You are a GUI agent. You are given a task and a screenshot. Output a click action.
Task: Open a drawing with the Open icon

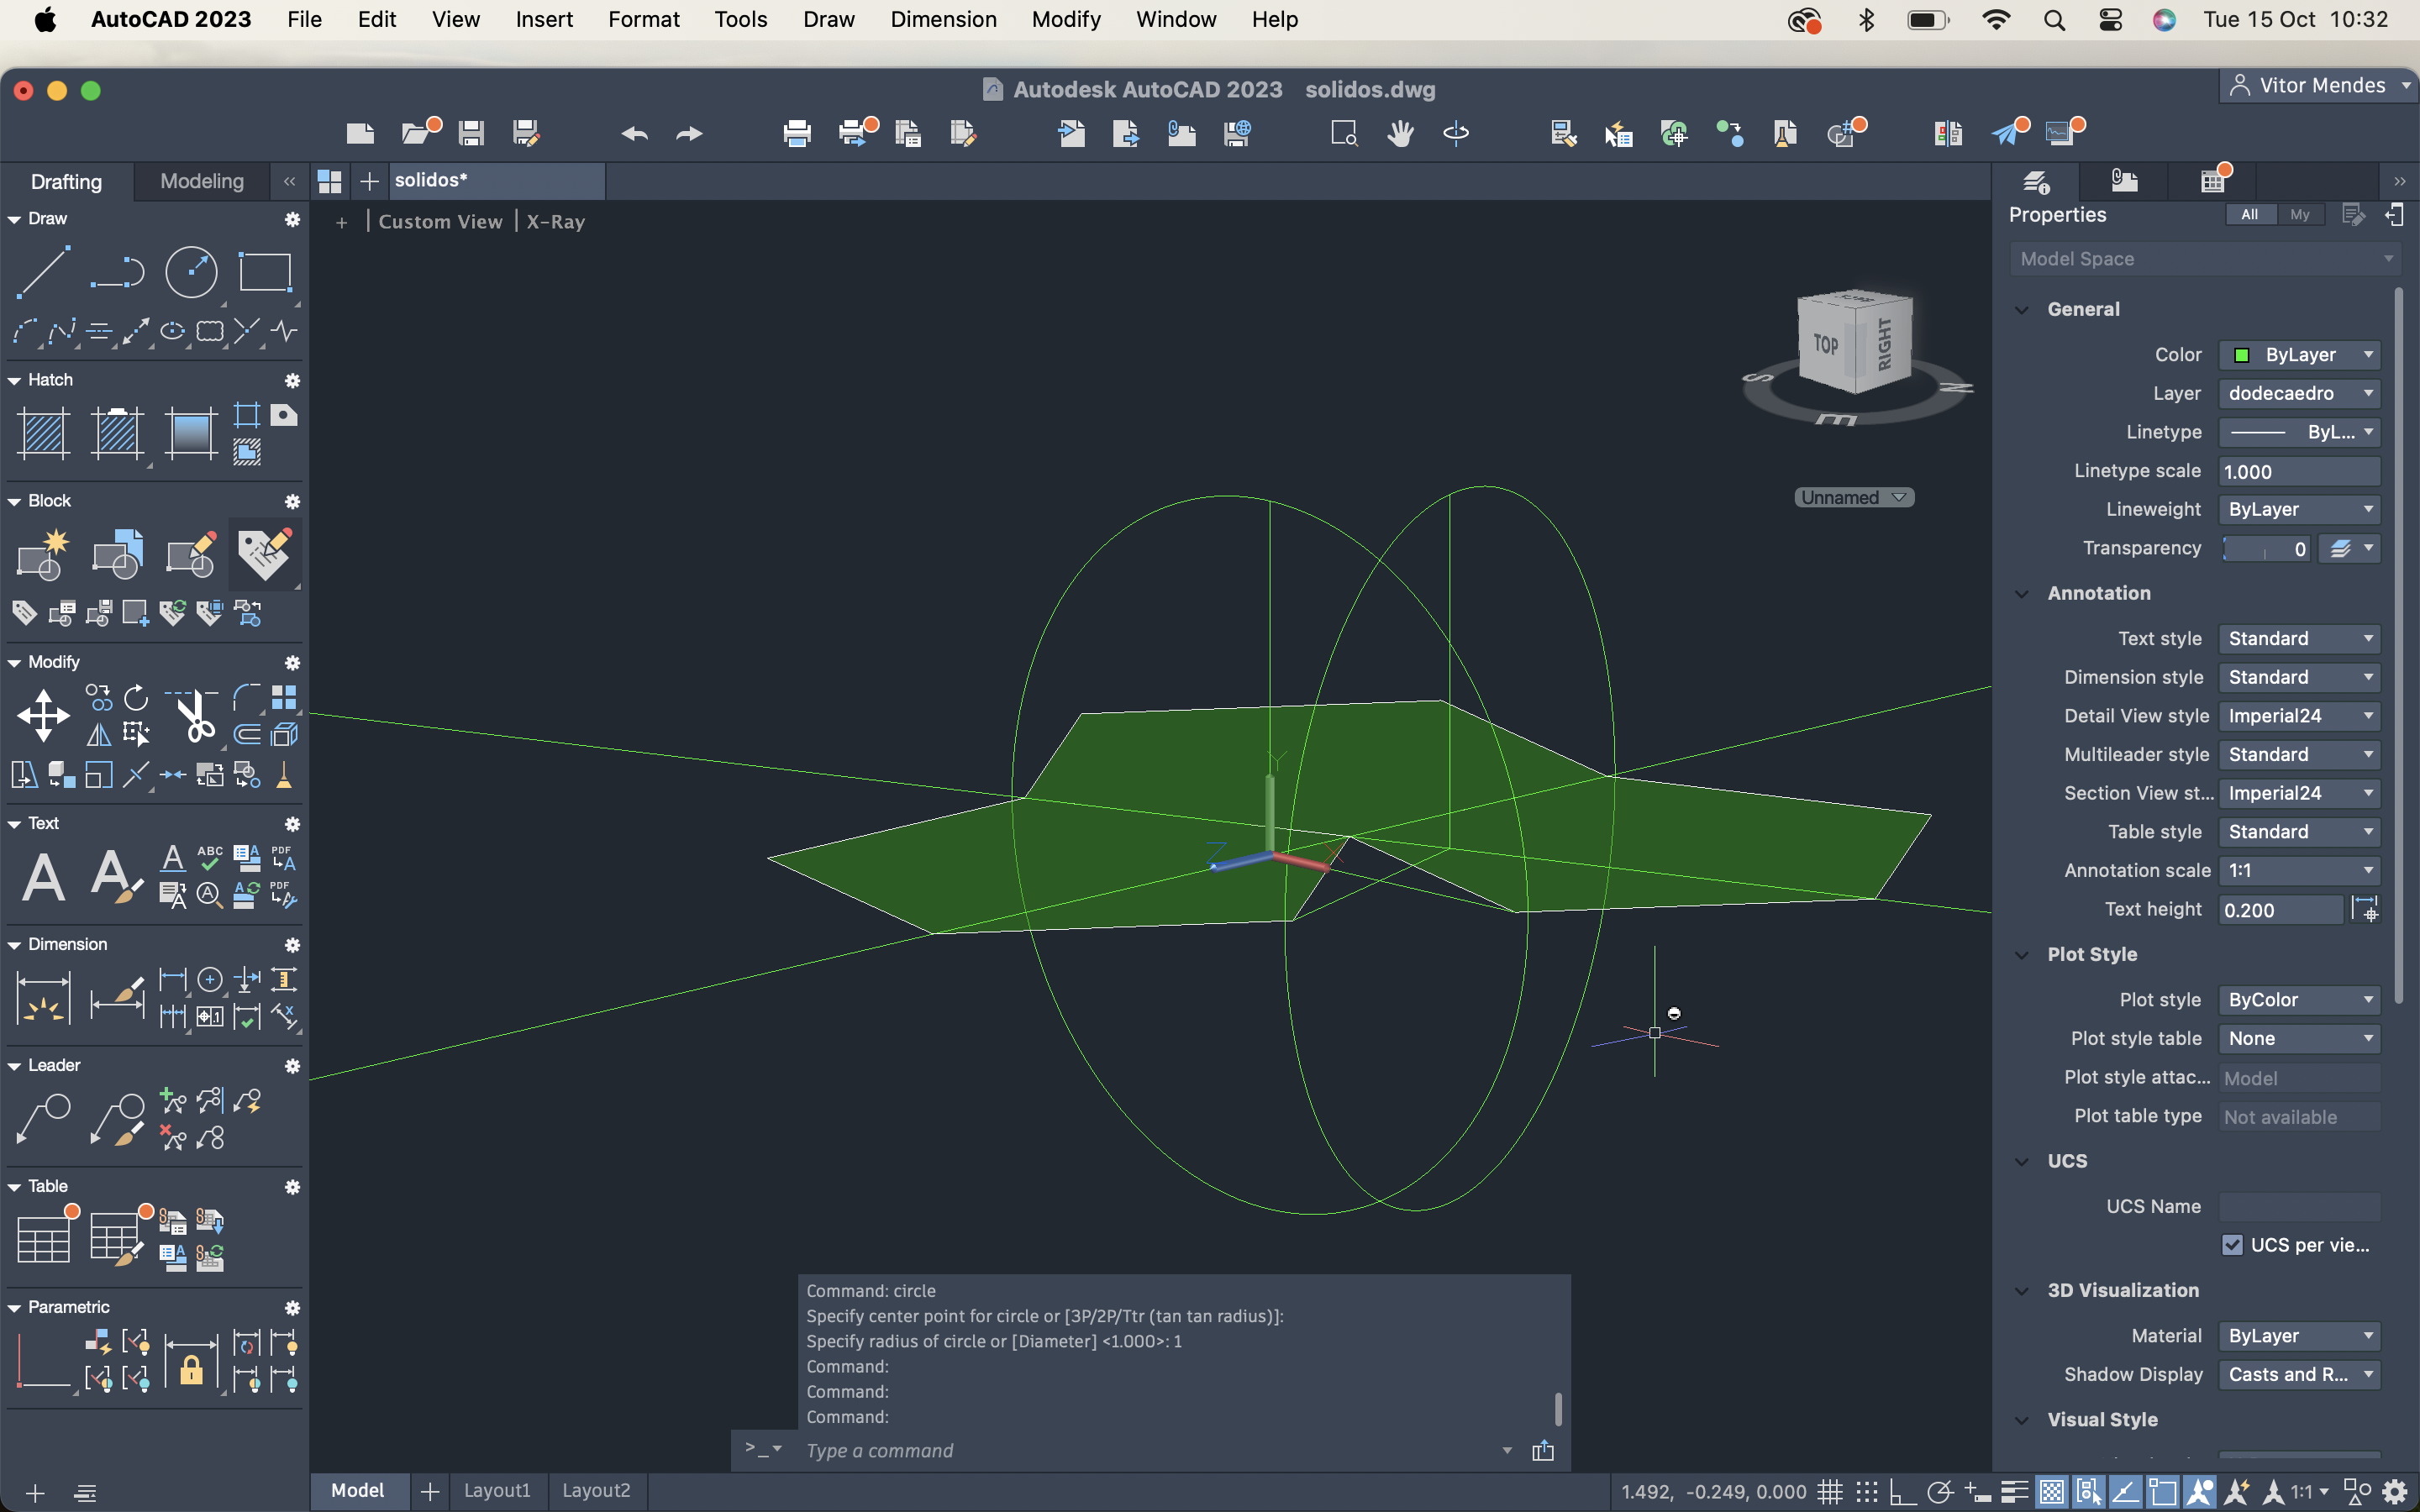click(416, 133)
